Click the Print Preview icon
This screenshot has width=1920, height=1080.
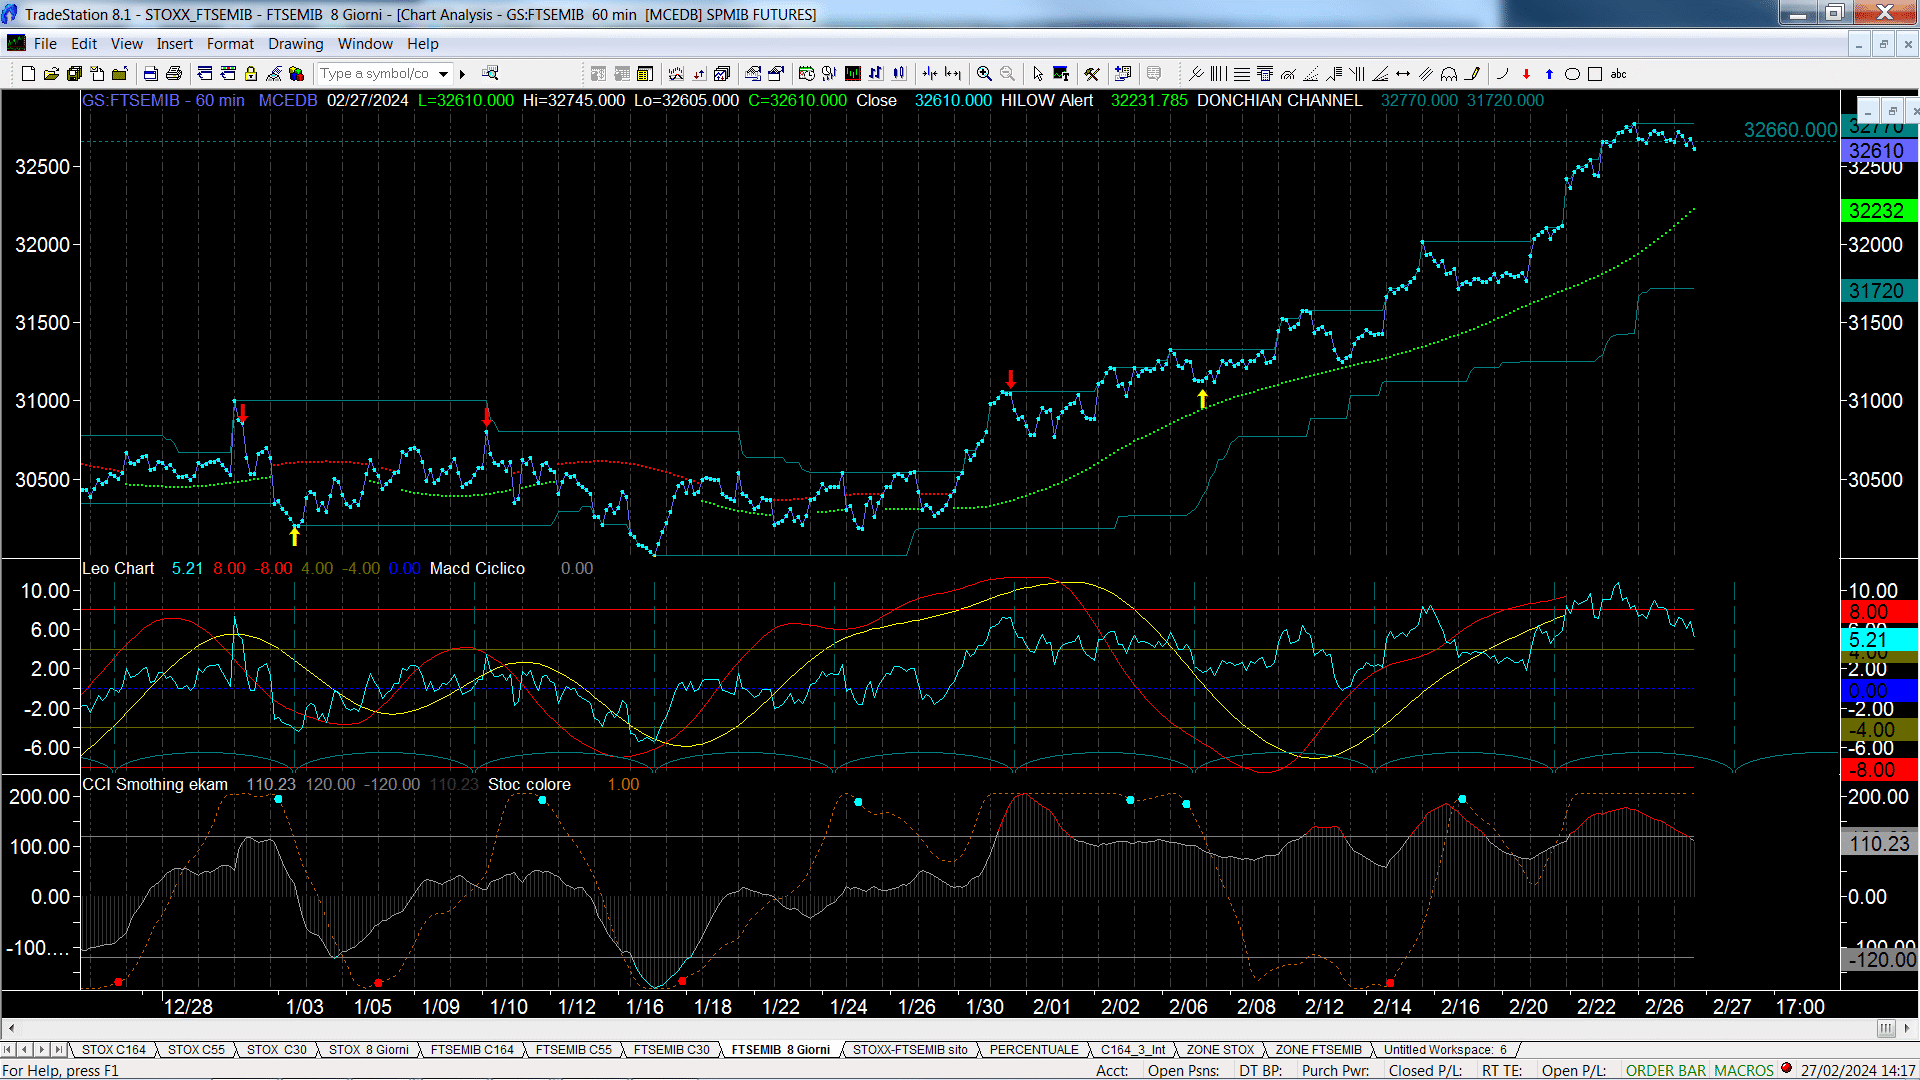150,74
